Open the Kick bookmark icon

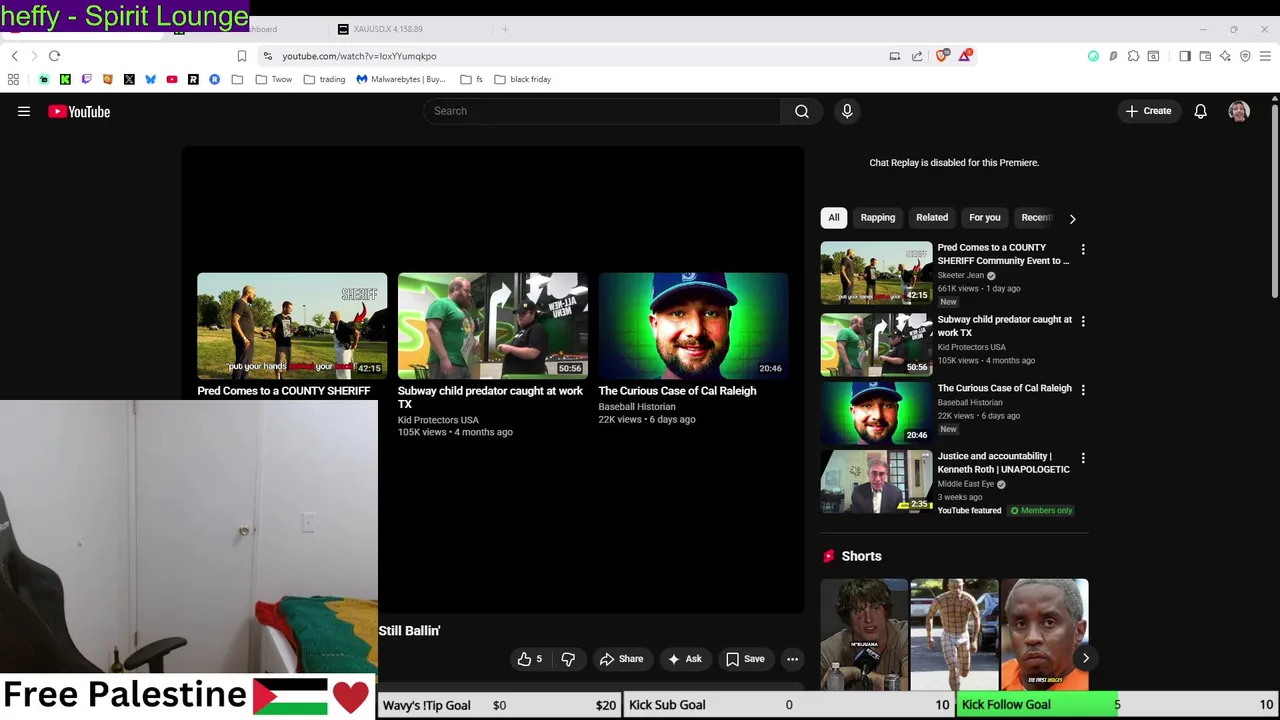pos(65,79)
